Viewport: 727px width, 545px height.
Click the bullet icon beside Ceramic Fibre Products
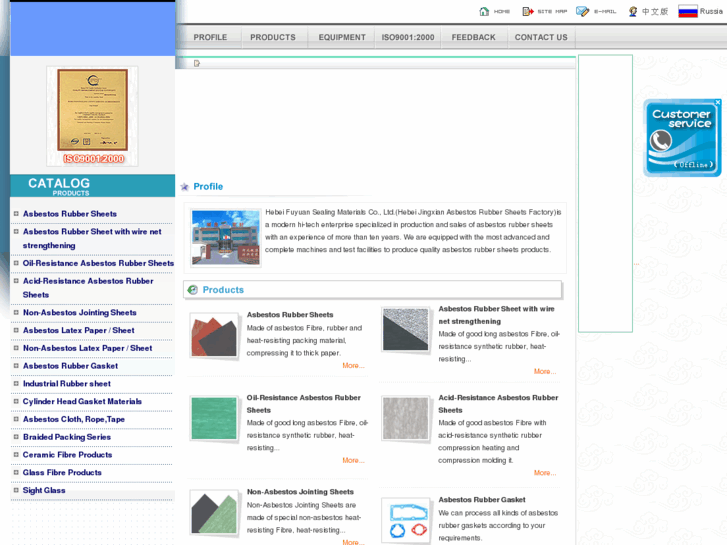[16, 455]
